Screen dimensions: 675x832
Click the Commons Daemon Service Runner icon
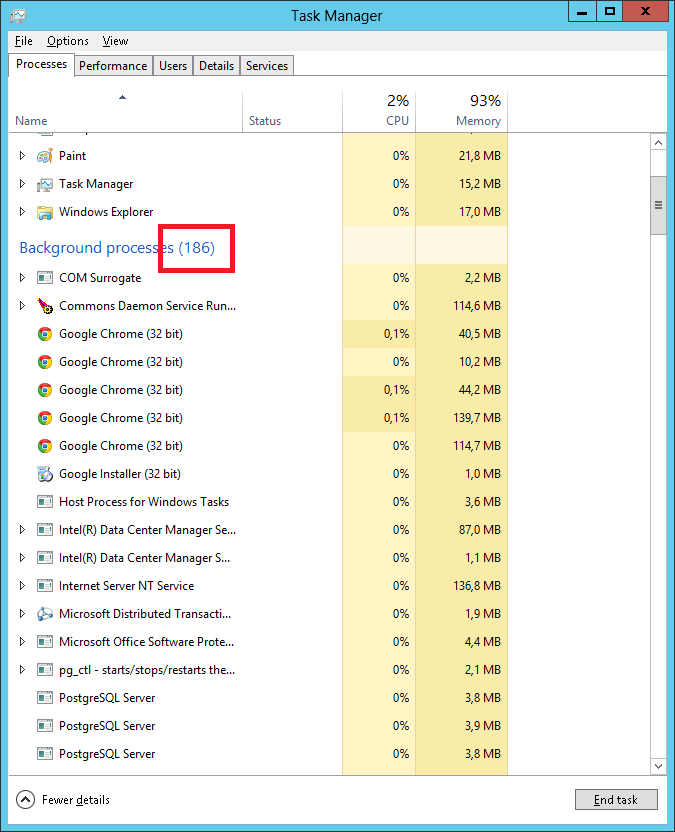click(x=44, y=306)
